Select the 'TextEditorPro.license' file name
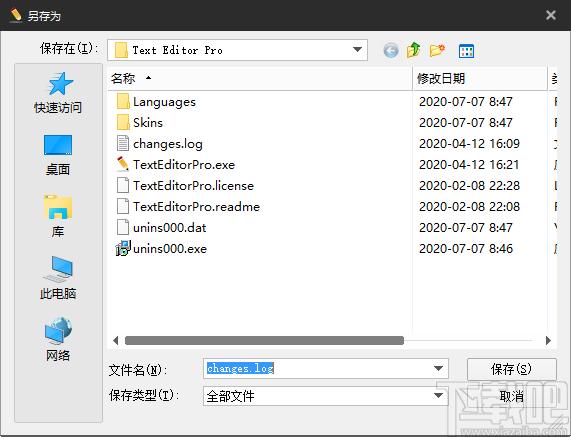This screenshot has width=571, height=437. (193, 186)
